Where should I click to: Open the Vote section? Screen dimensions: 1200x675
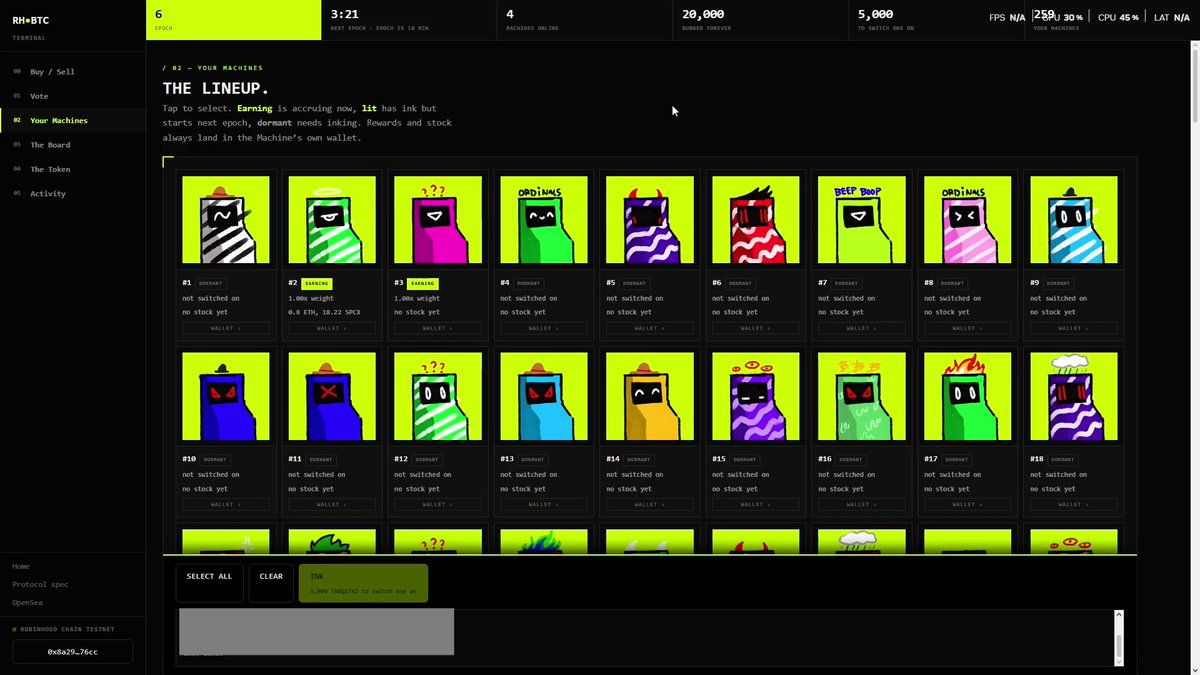(x=73, y=96)
